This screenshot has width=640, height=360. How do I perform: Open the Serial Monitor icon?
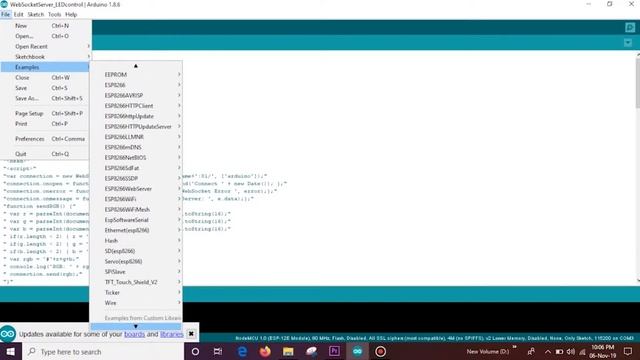629,27
